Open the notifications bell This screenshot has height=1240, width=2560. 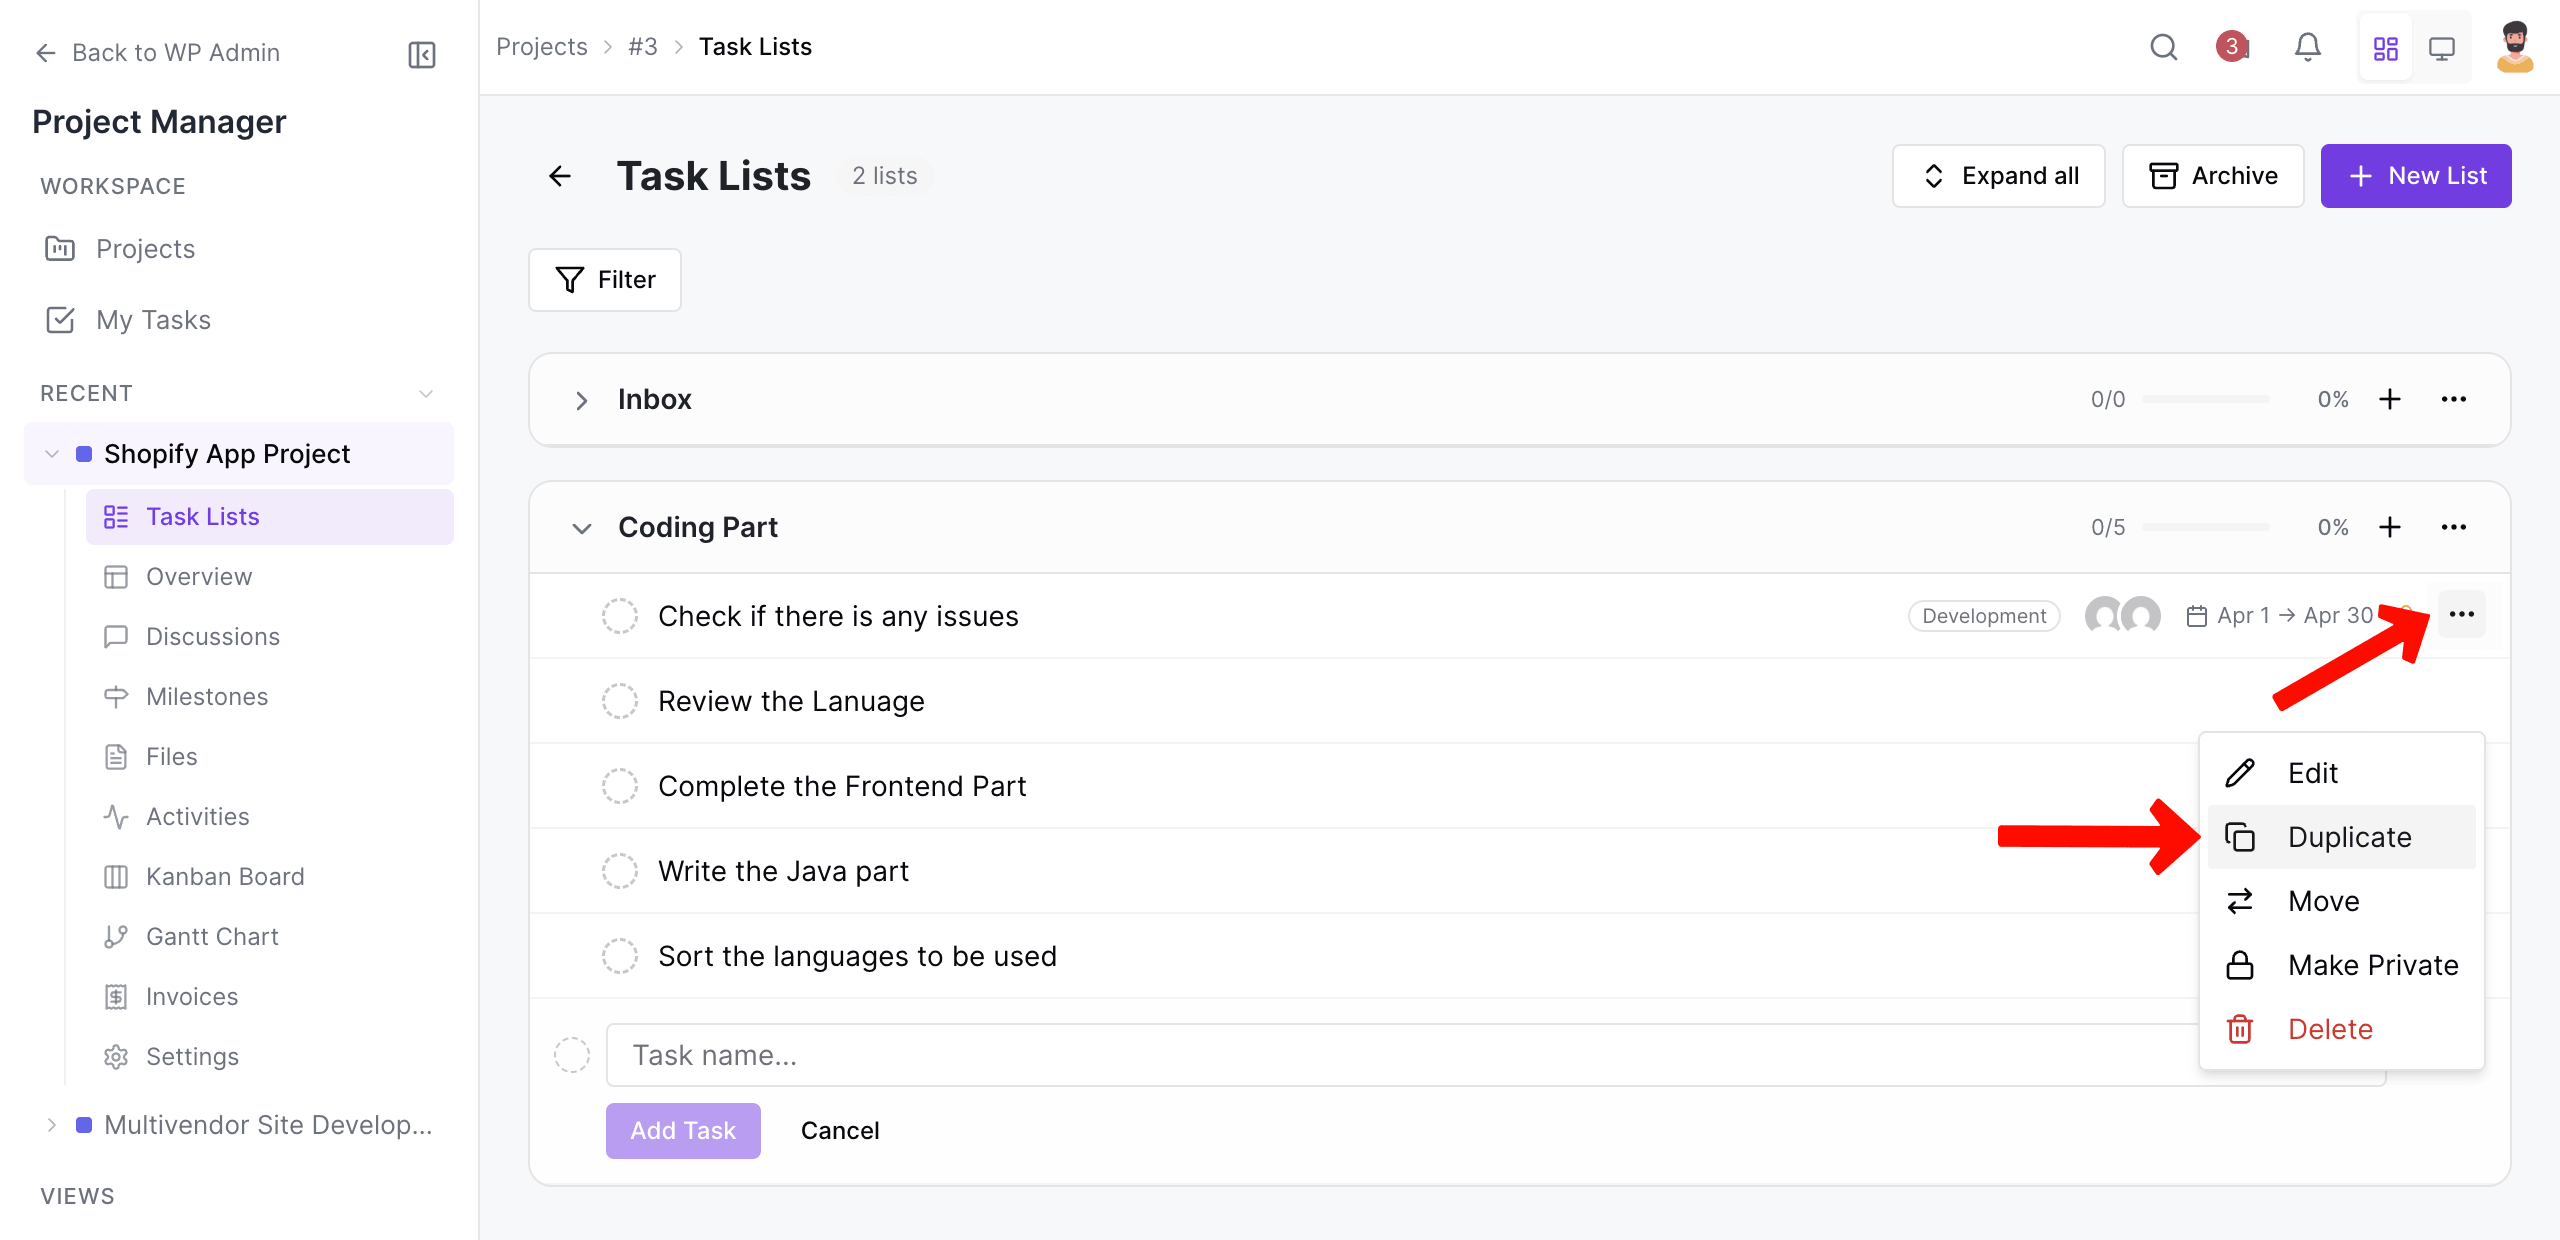pyautogui.click(x=2308, y=47)
